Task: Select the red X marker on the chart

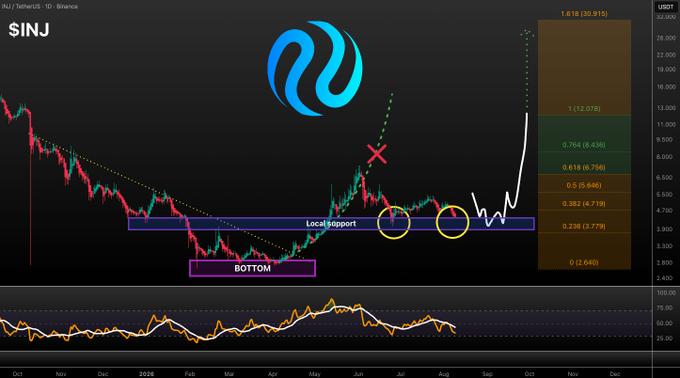Action: tap(376, 154)
